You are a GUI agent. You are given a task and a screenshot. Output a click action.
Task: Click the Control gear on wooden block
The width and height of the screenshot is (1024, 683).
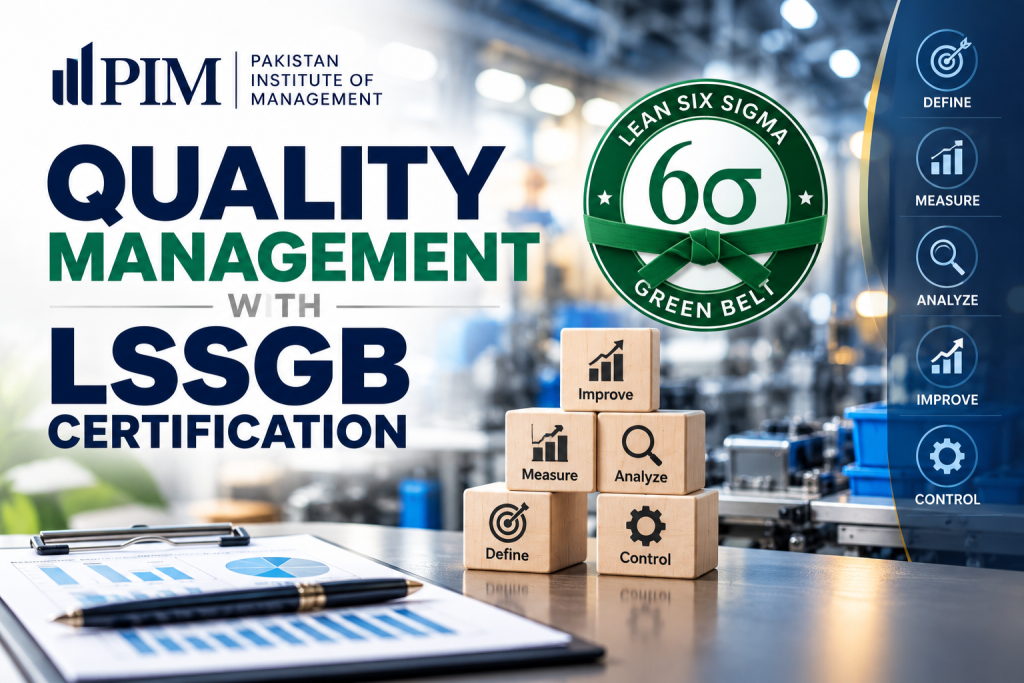click(x=645, y=526)
